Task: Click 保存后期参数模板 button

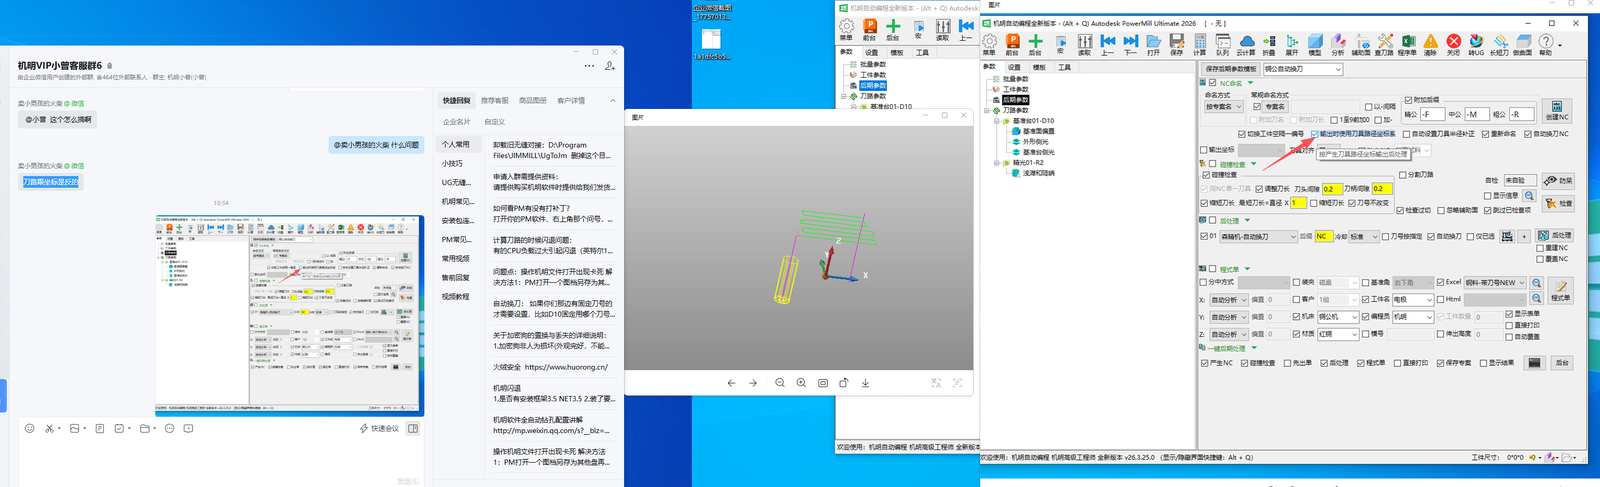Action: (x=1230, y=69)
